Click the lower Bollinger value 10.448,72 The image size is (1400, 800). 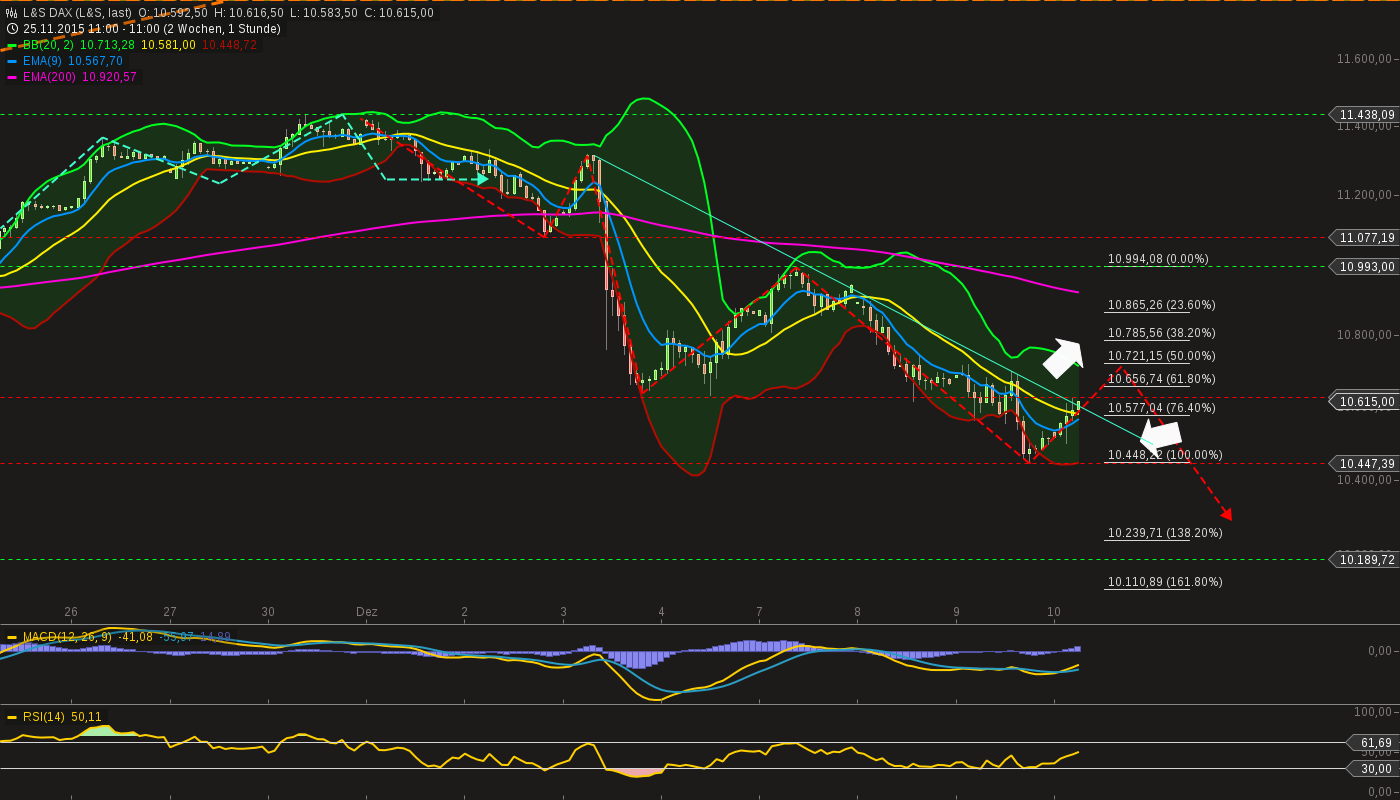230,45
